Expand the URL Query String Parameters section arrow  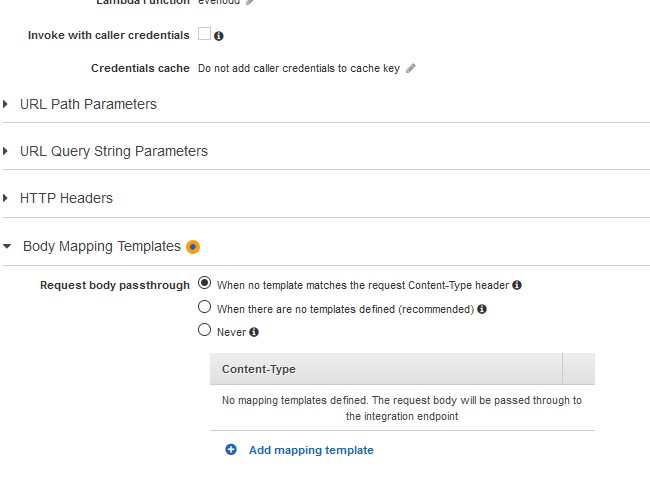5,151
